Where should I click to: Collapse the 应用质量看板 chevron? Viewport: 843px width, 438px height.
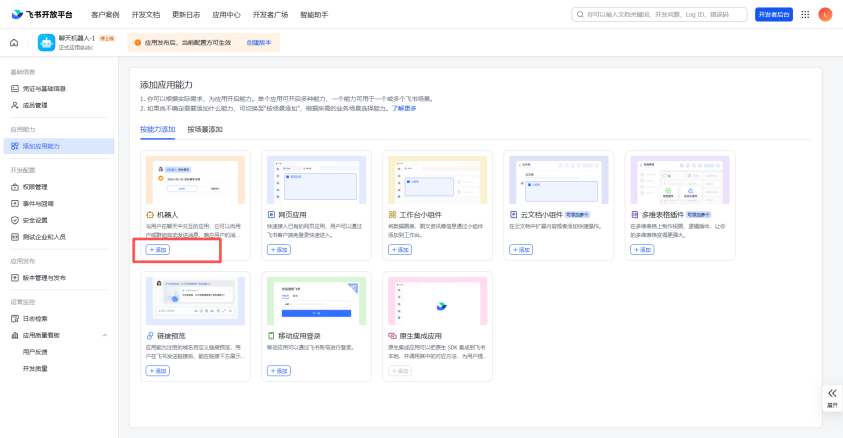(x=105, y=335)
